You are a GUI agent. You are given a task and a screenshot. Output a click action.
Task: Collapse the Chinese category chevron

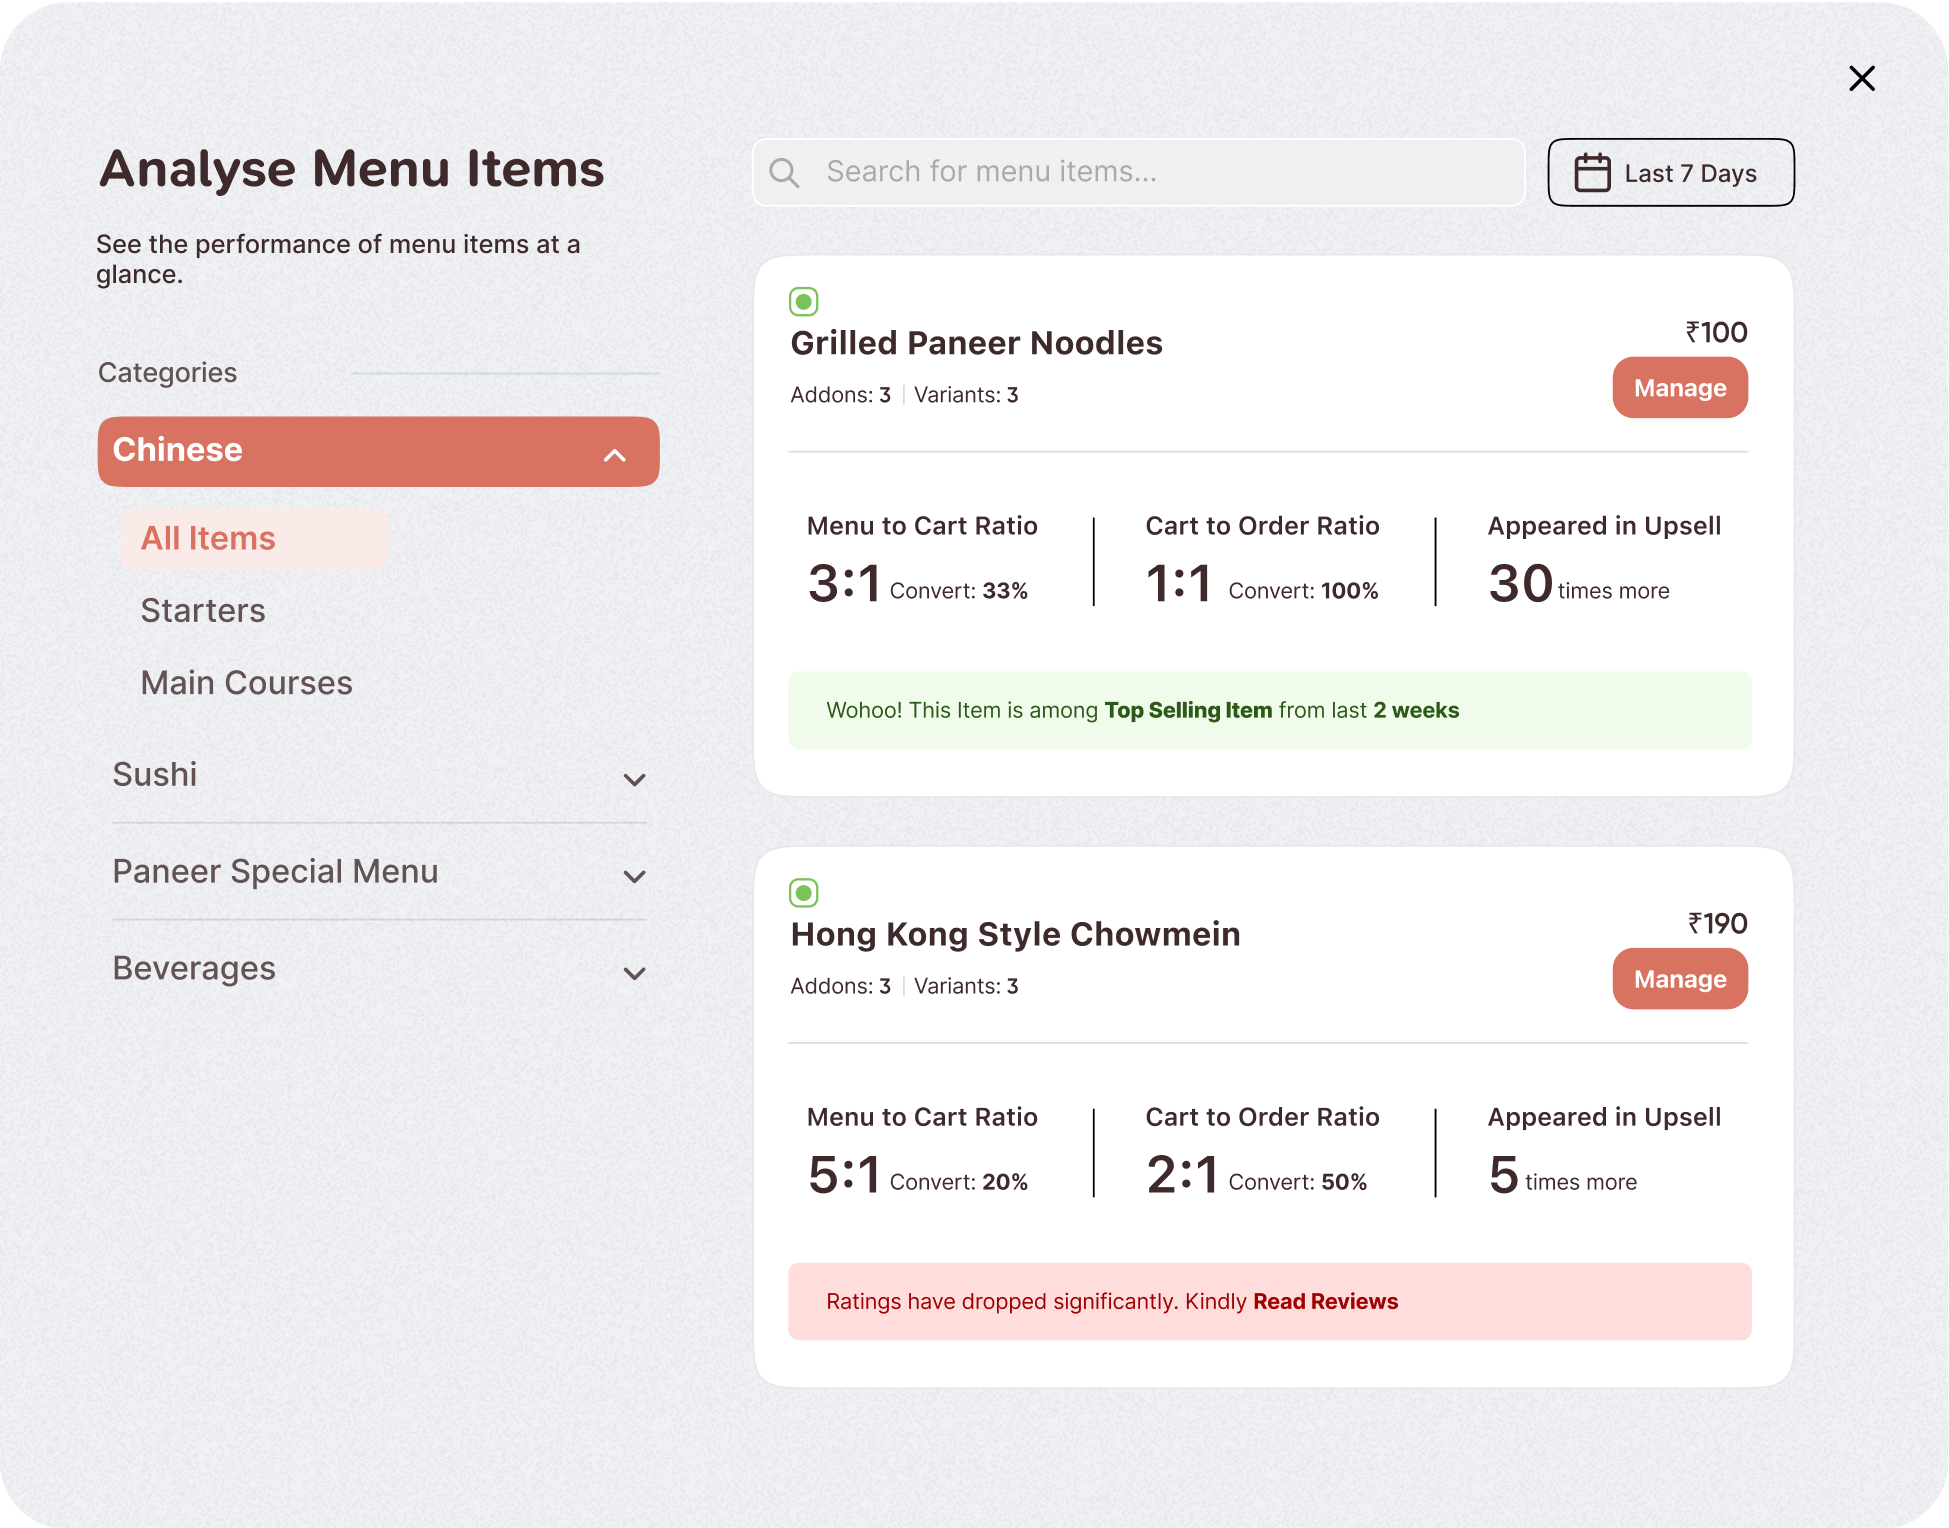[x=614, y=455]
